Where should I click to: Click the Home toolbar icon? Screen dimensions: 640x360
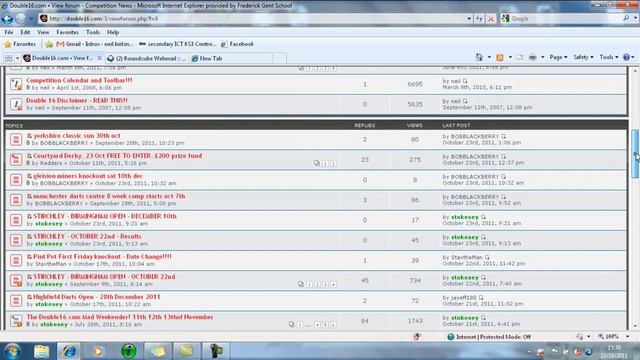(479, 57)
